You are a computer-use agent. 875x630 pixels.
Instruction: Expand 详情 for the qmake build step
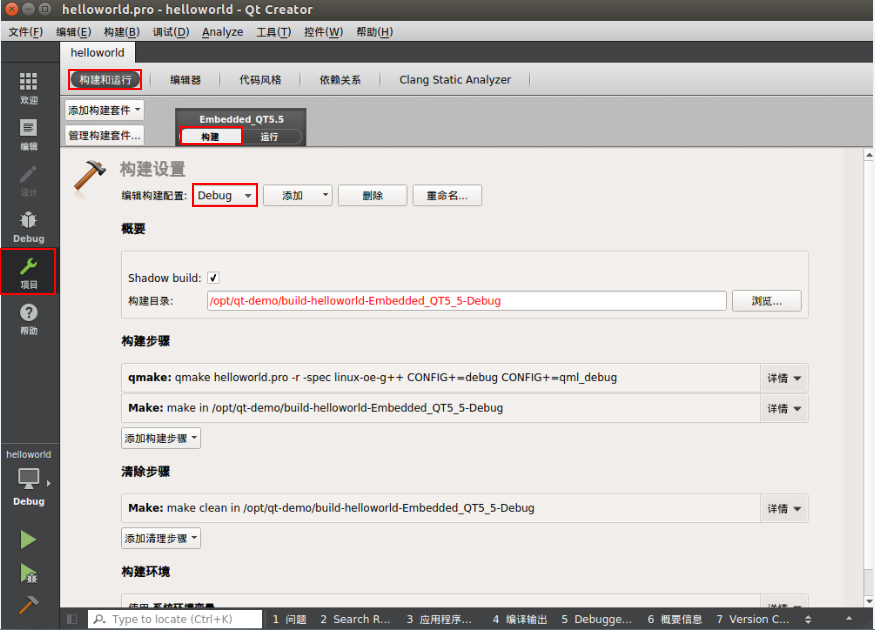784,378
